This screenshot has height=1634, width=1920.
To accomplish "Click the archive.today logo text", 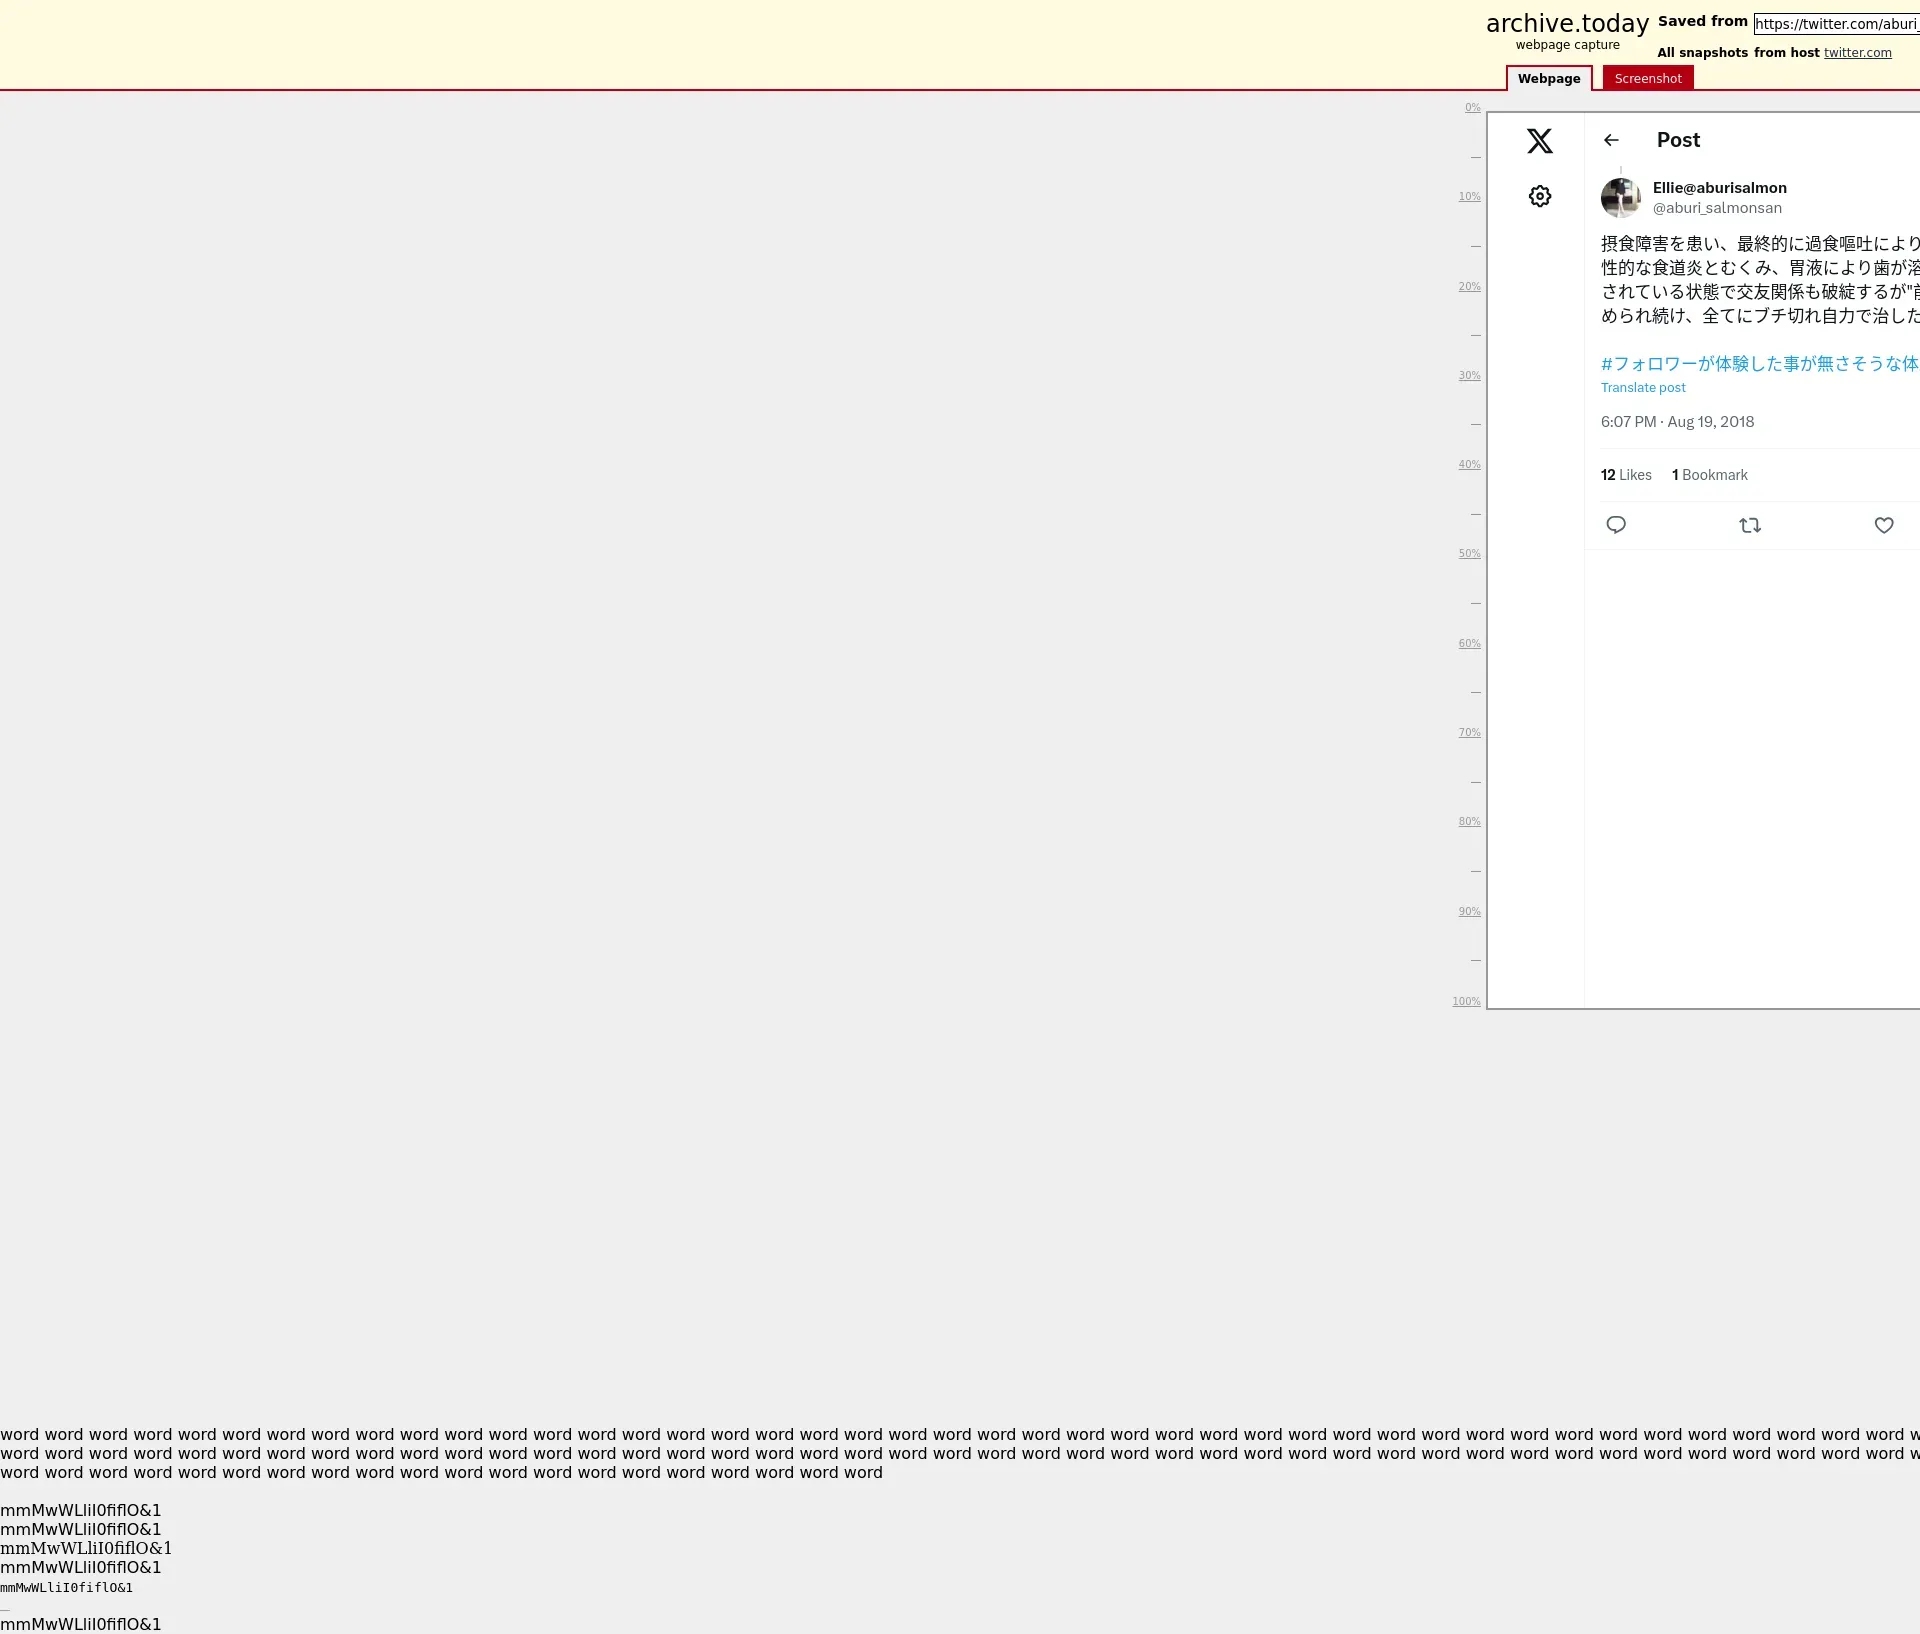I will [x=1567, y=24].
